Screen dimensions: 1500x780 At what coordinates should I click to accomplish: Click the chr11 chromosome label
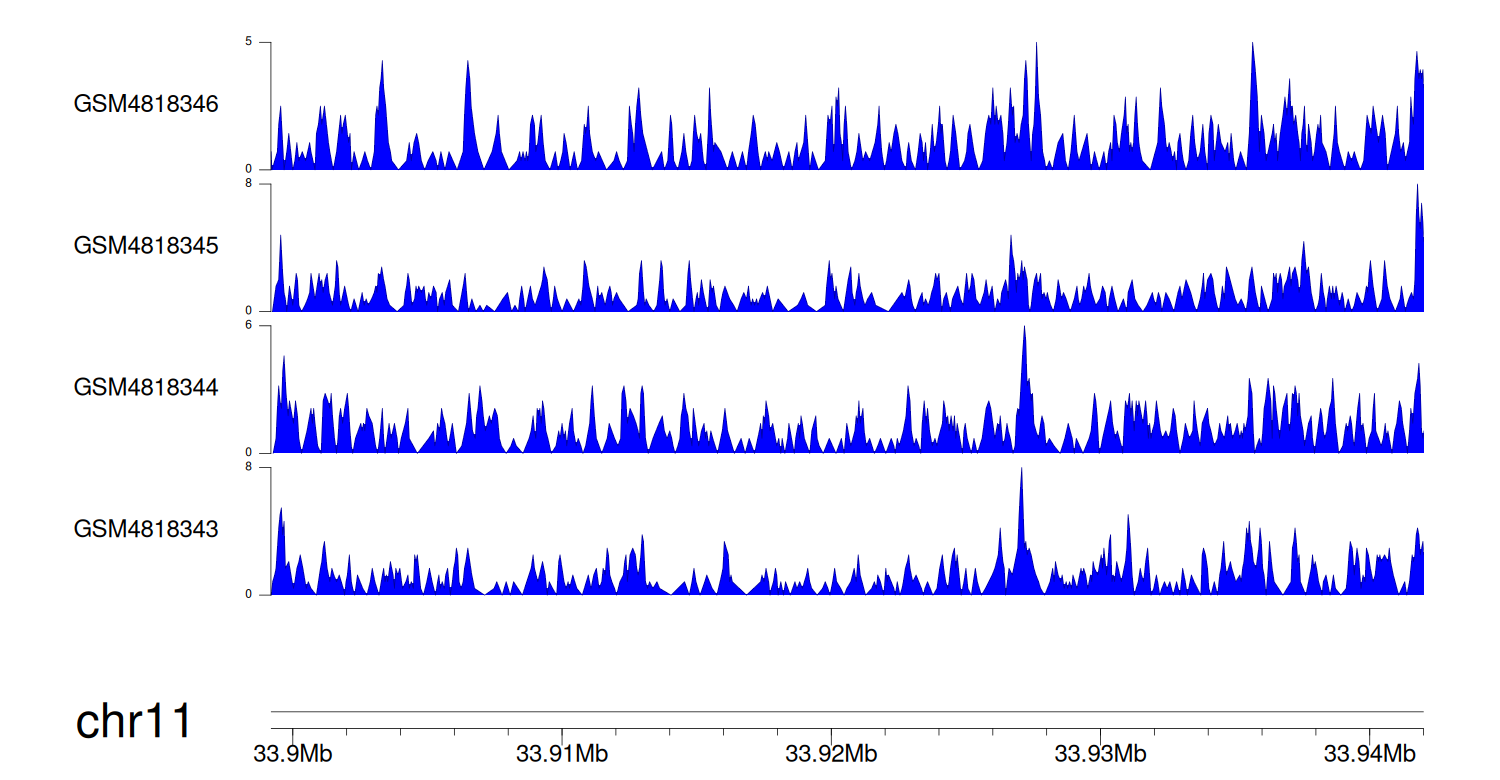click(134, 721)
